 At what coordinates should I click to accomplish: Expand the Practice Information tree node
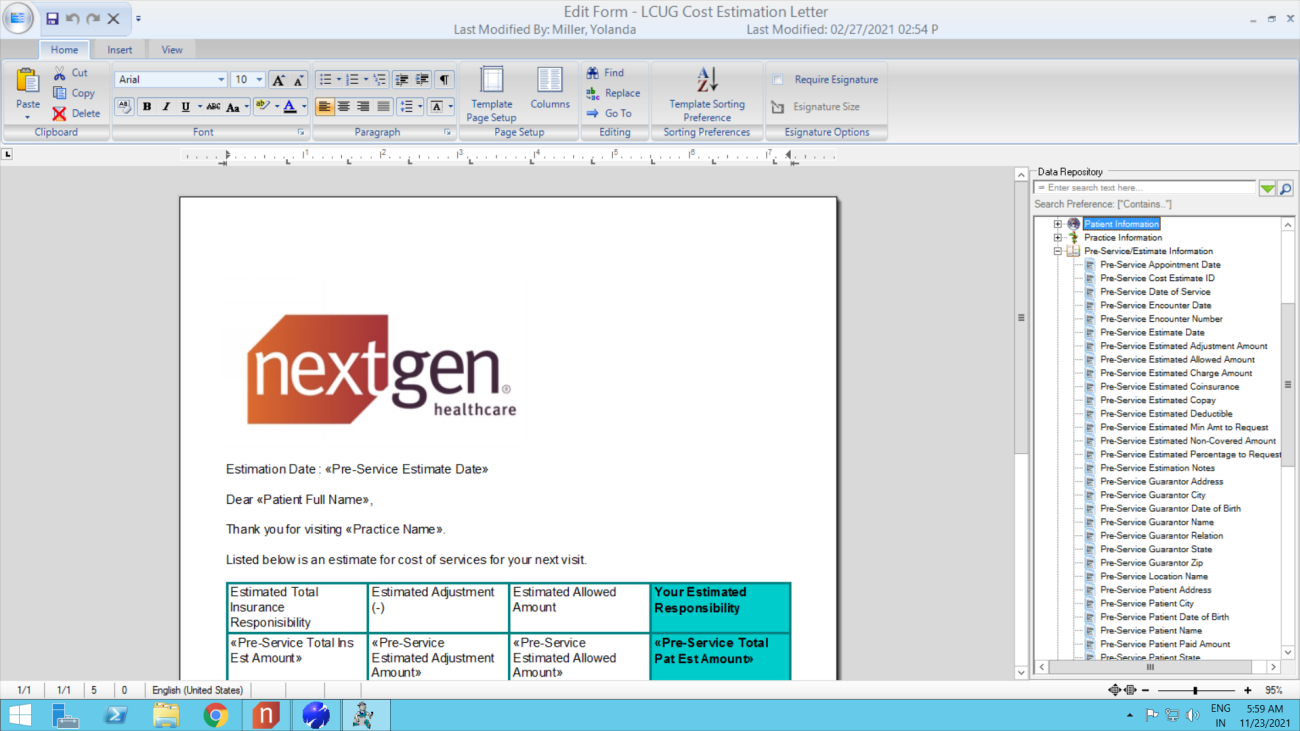tap(1058, 238)
